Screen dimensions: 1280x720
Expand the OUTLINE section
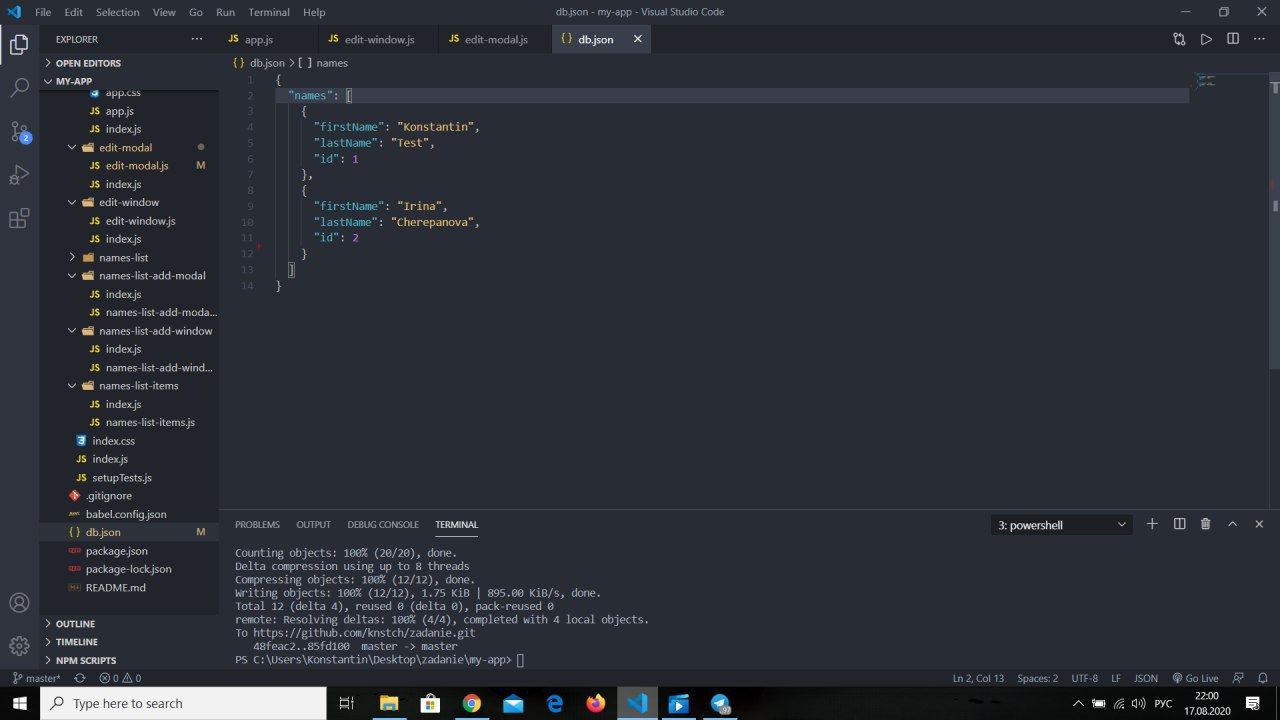pyautogui.click(x=128, y=623)
